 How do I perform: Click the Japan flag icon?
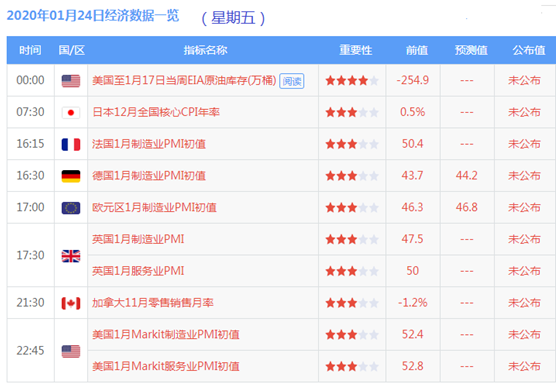[71, 113]
